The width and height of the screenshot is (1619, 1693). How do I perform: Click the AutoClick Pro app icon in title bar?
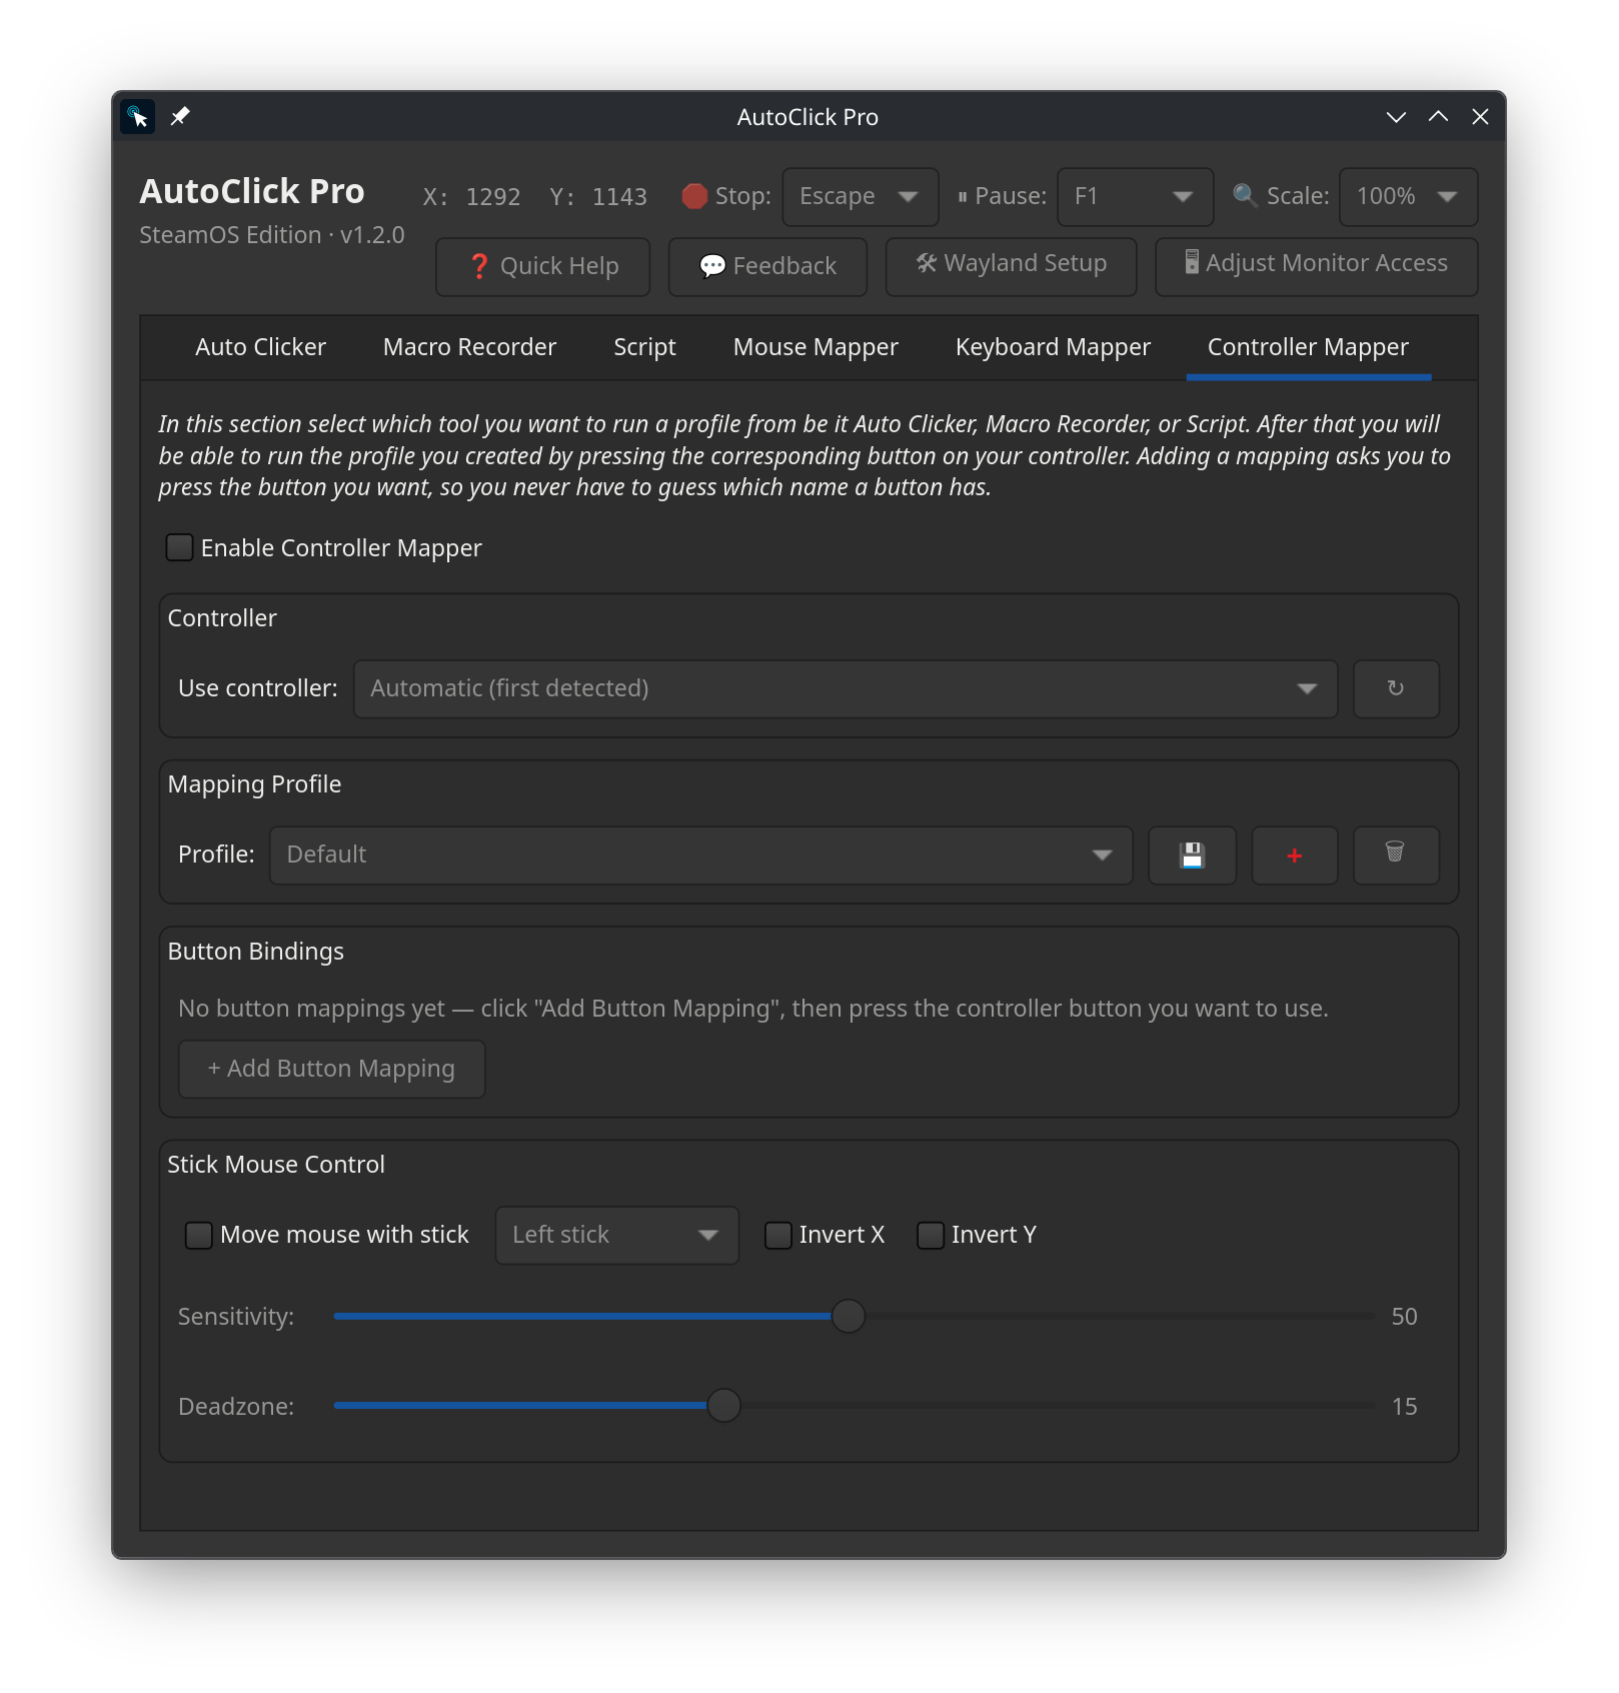(x=138, y=117)
